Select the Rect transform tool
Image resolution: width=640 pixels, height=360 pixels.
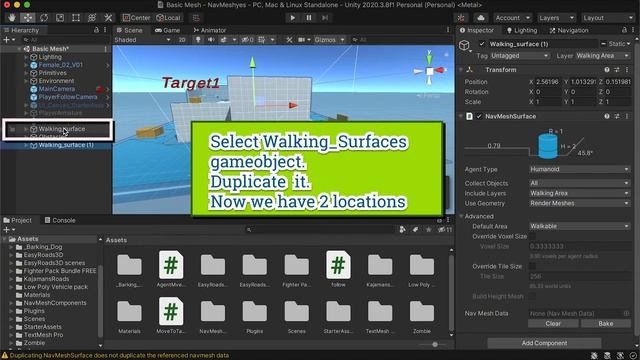point(76,18)
